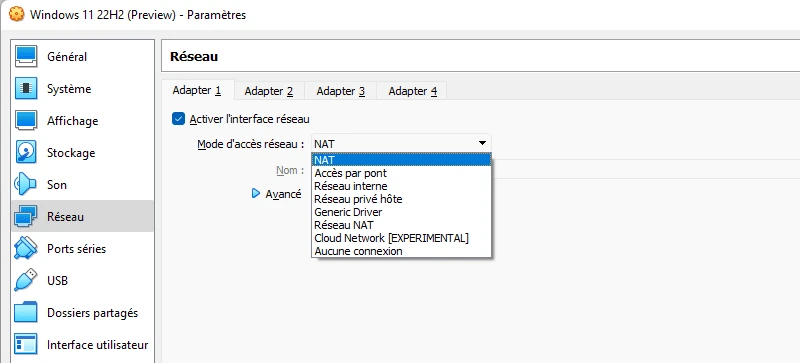
Task: Click the Général monitor icon
Action: pos(26,57)
